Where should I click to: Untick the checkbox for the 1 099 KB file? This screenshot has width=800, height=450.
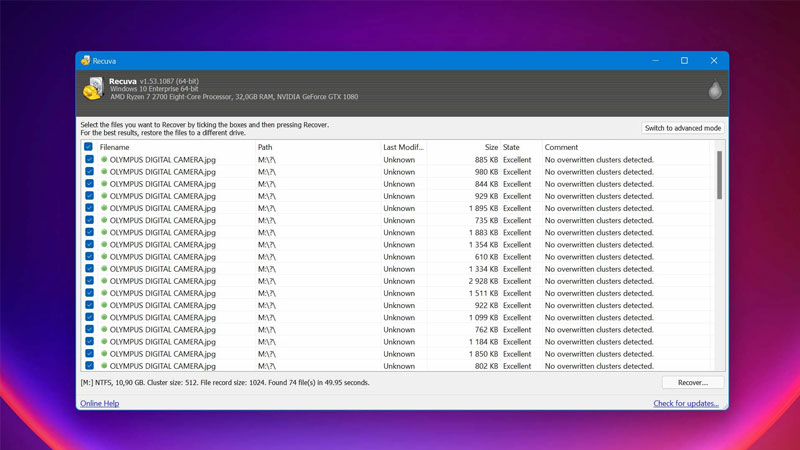point(89,317)
